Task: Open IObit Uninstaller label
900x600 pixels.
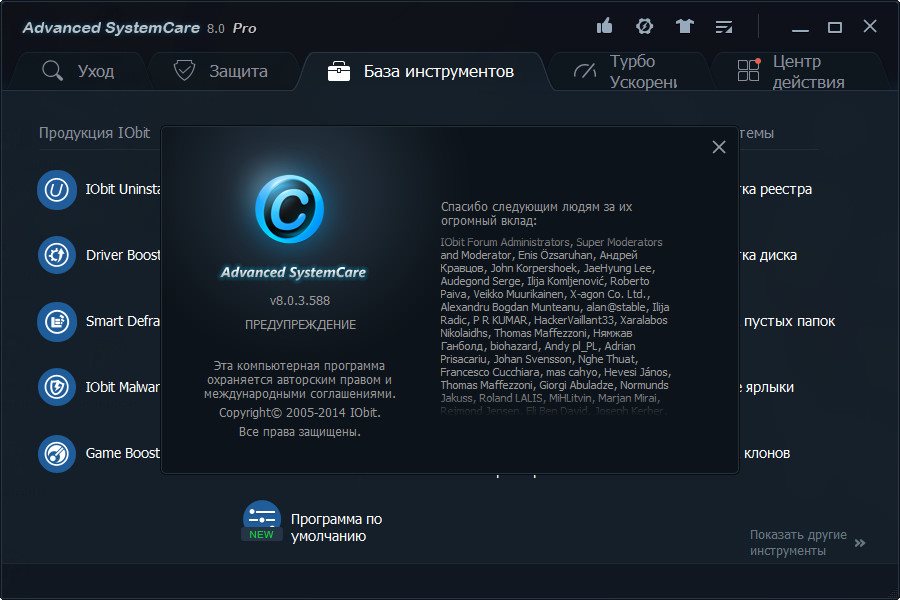Action: point(123,189)
